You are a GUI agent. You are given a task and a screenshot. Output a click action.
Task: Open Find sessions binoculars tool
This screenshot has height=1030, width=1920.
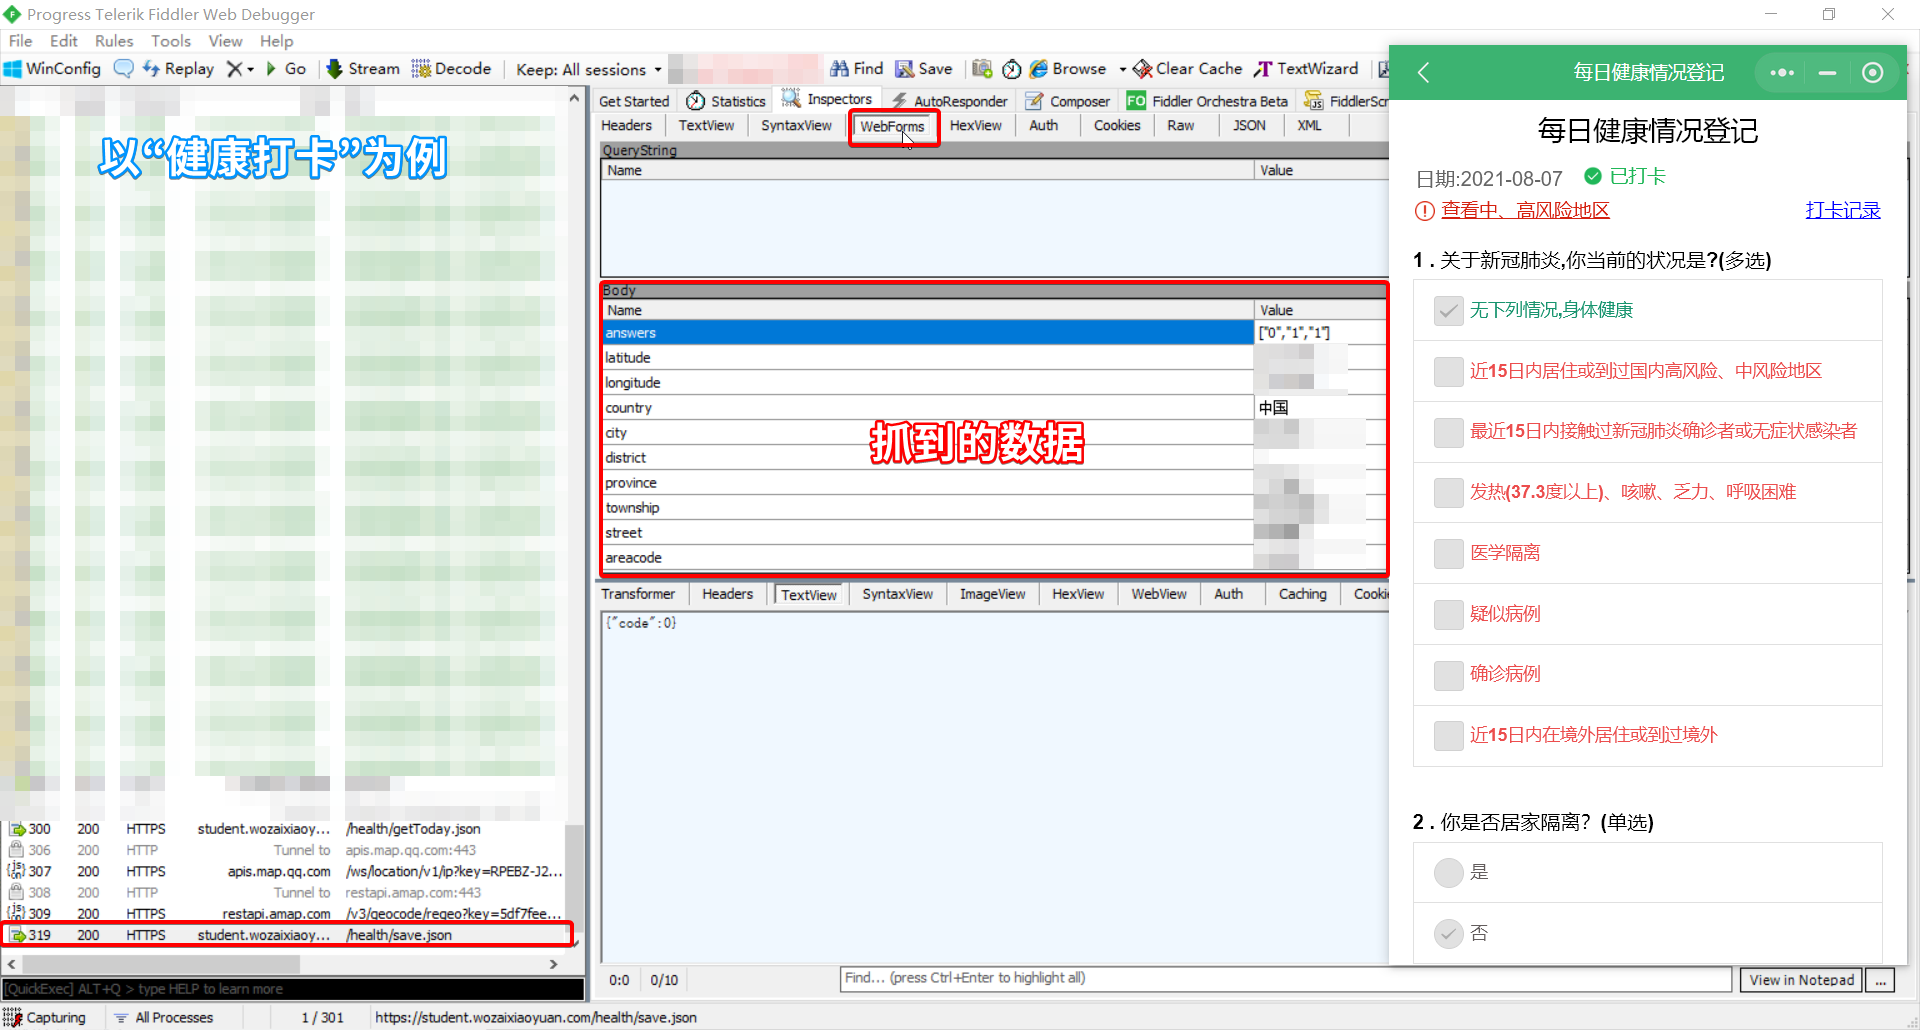point(857,69)
